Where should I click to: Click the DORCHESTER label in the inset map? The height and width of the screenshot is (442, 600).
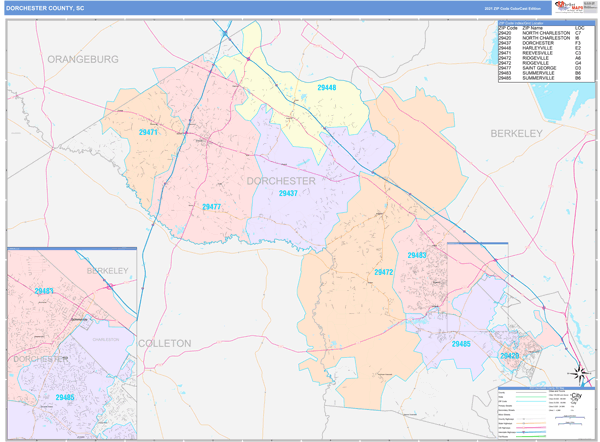[41, 359]
